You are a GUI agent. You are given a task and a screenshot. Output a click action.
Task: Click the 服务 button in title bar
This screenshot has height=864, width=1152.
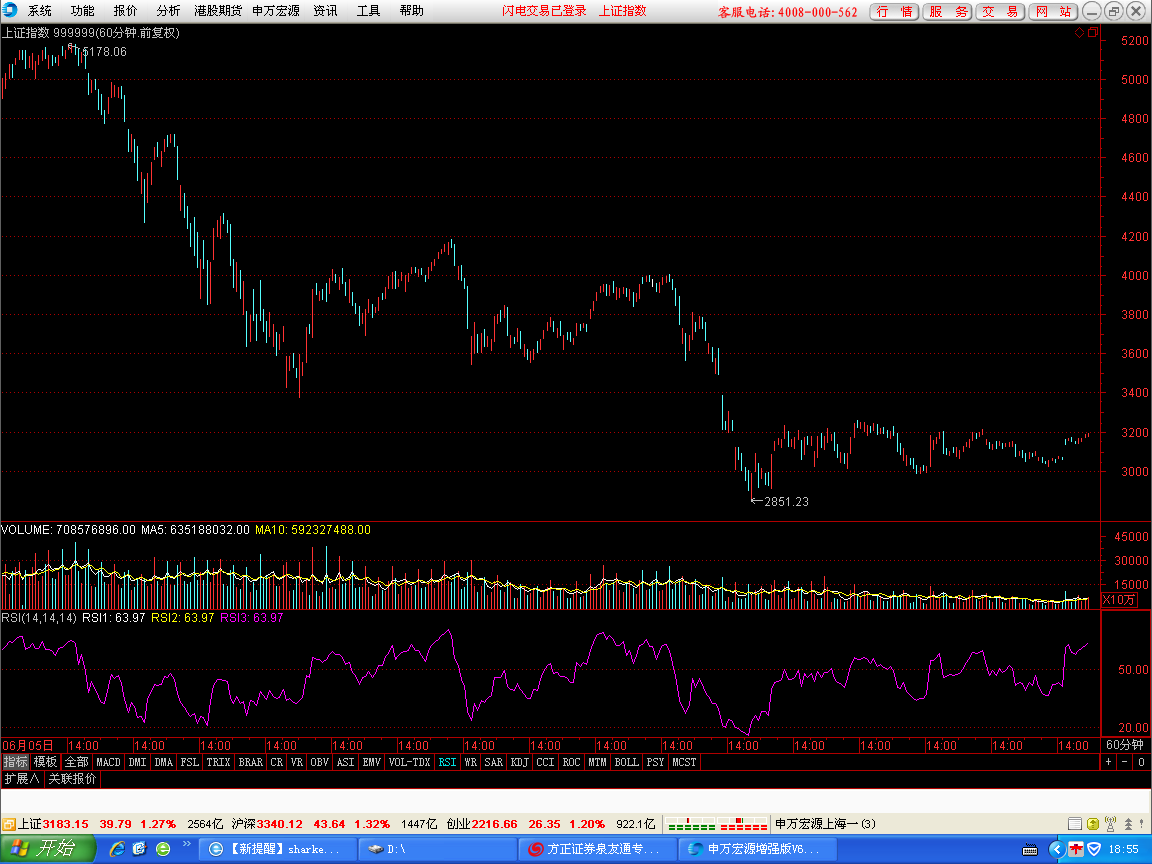[948, 12]
